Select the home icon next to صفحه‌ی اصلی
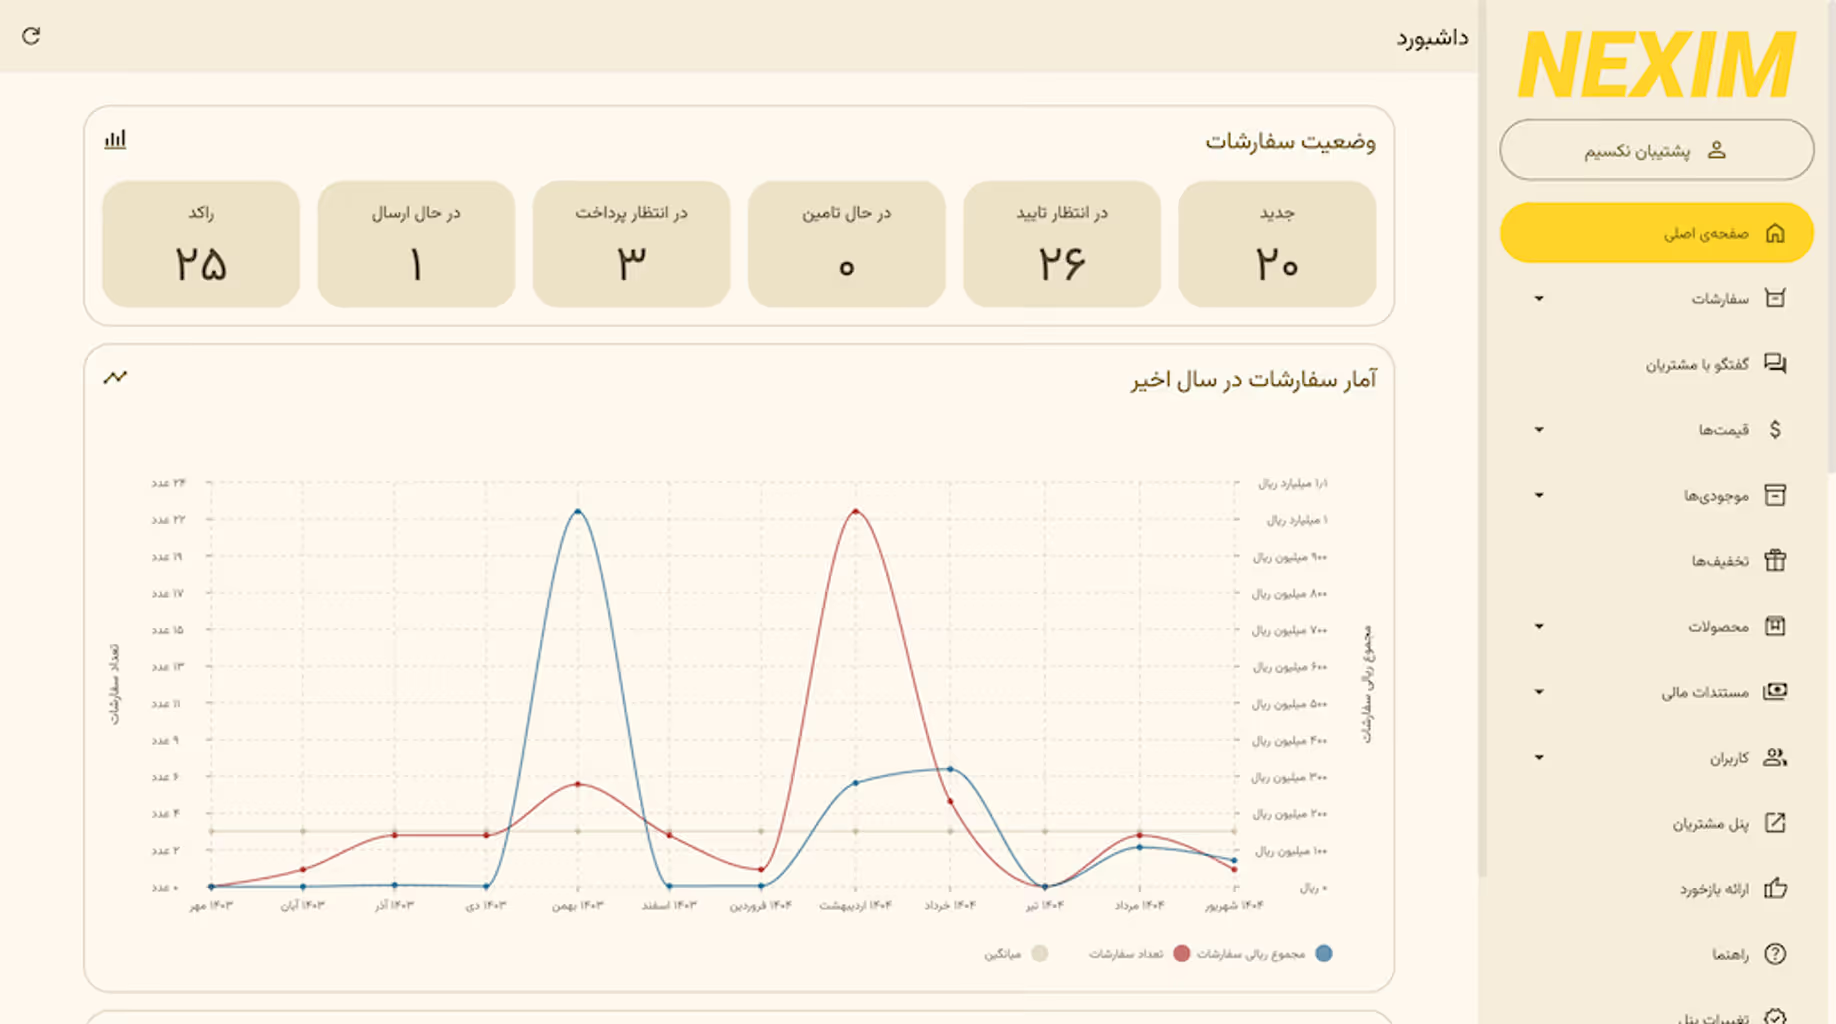Image resolution: width=1836 pixels, height=1024 pixels. tap(1777, 232)
